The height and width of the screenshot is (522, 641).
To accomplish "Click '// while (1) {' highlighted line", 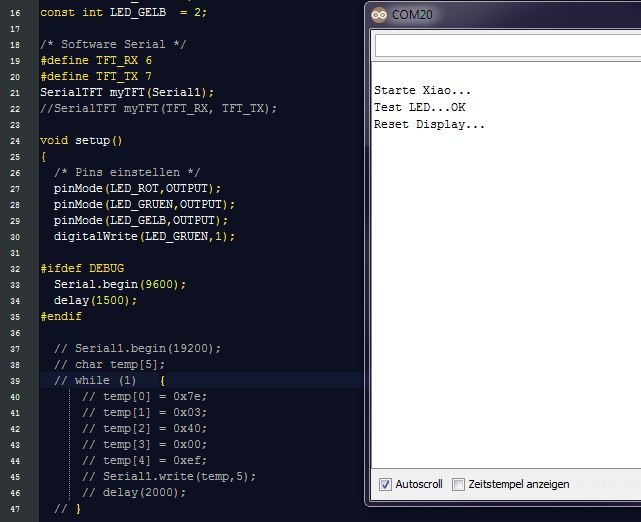I will (x=110, y=381).
